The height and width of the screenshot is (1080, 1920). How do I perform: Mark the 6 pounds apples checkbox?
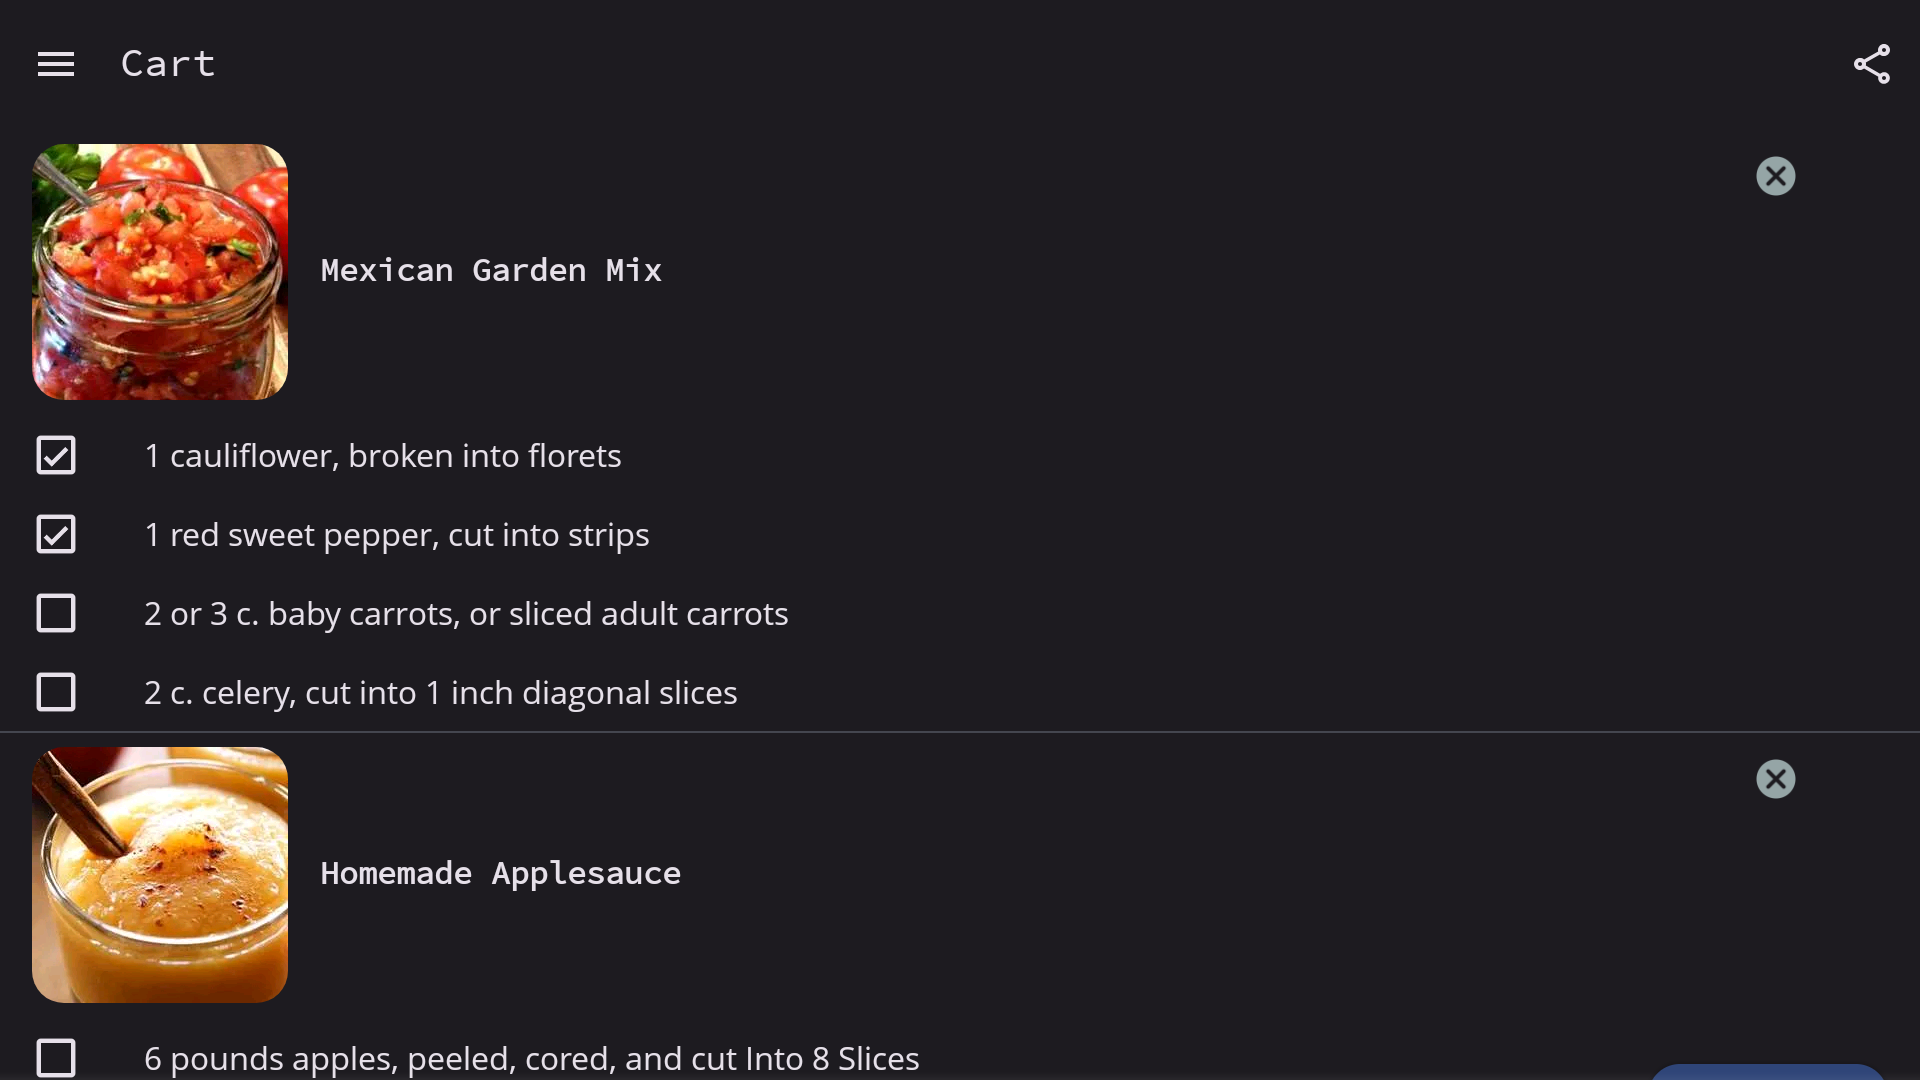coord(56,1058)
